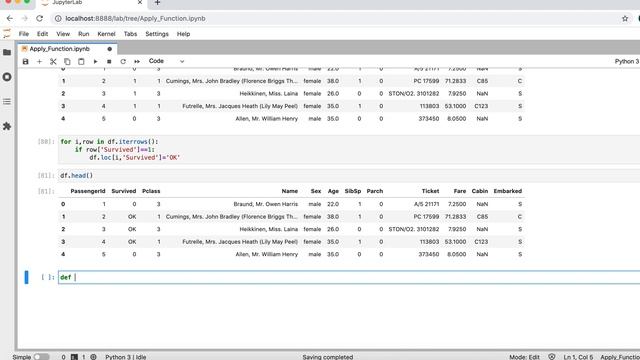Click the Python 3 kernel name button

tap(627, 61)
